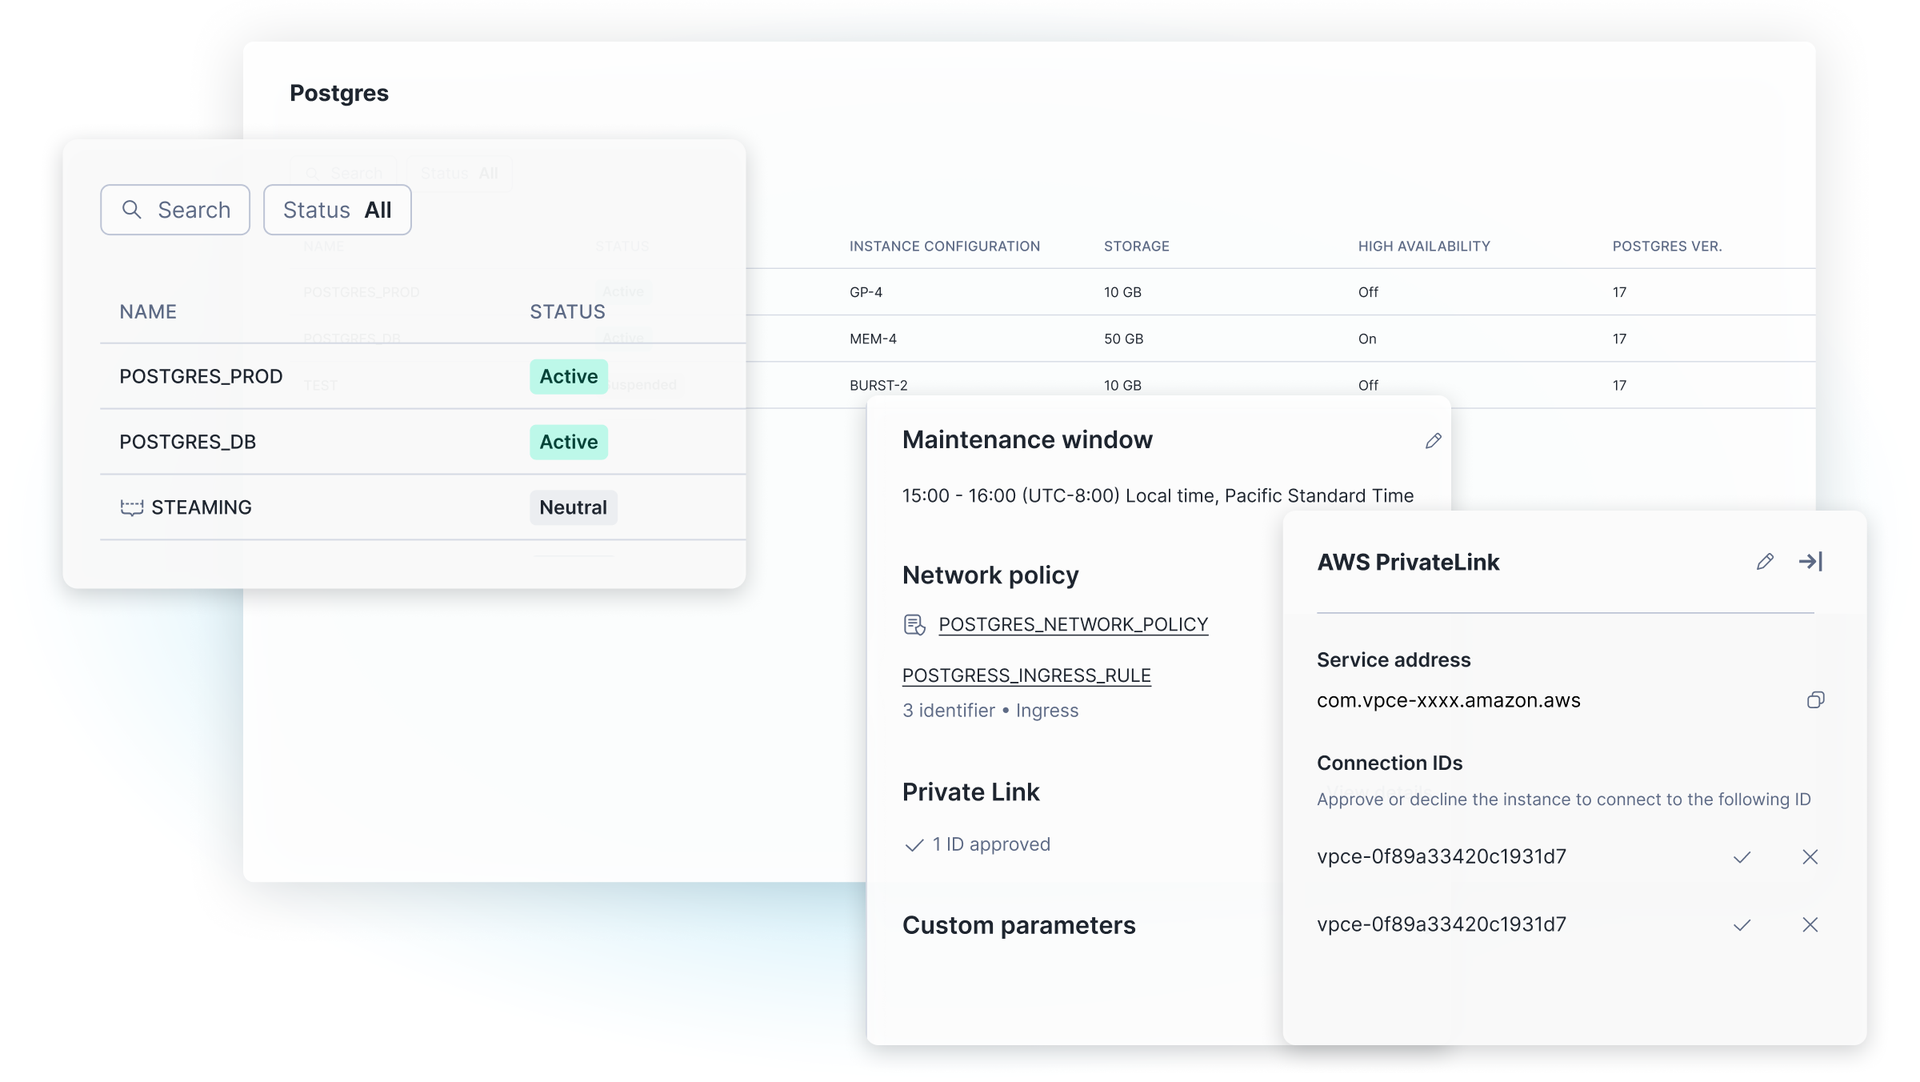
Task: Decline the second vpce connection ID
Action: point(1810,925)
